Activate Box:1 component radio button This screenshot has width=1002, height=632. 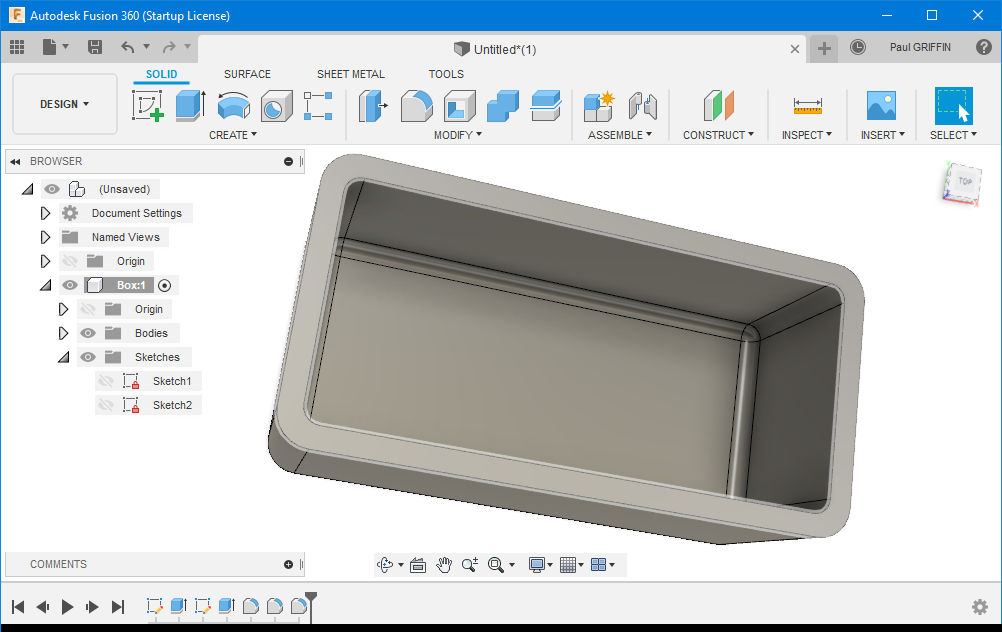point(164,285)
